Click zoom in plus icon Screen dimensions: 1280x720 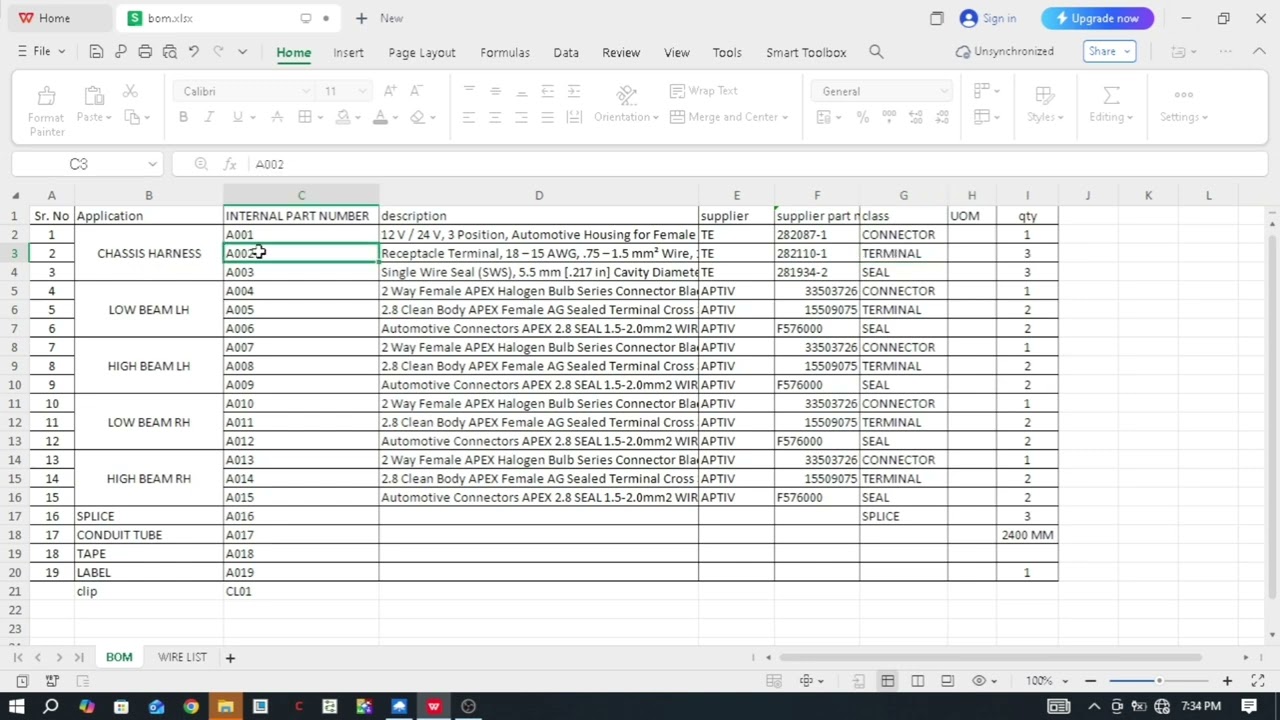point(1227,681)
